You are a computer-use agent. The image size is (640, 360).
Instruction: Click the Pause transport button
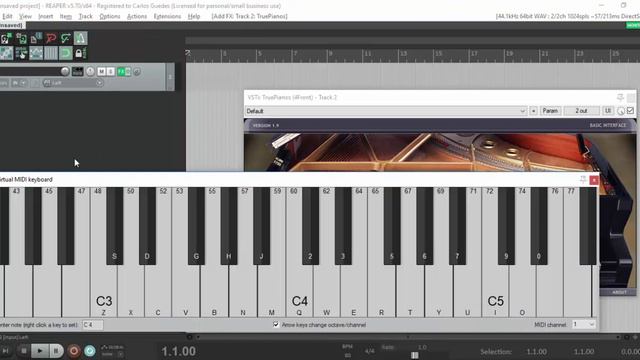pyautogui.click(x=56, y=351)
